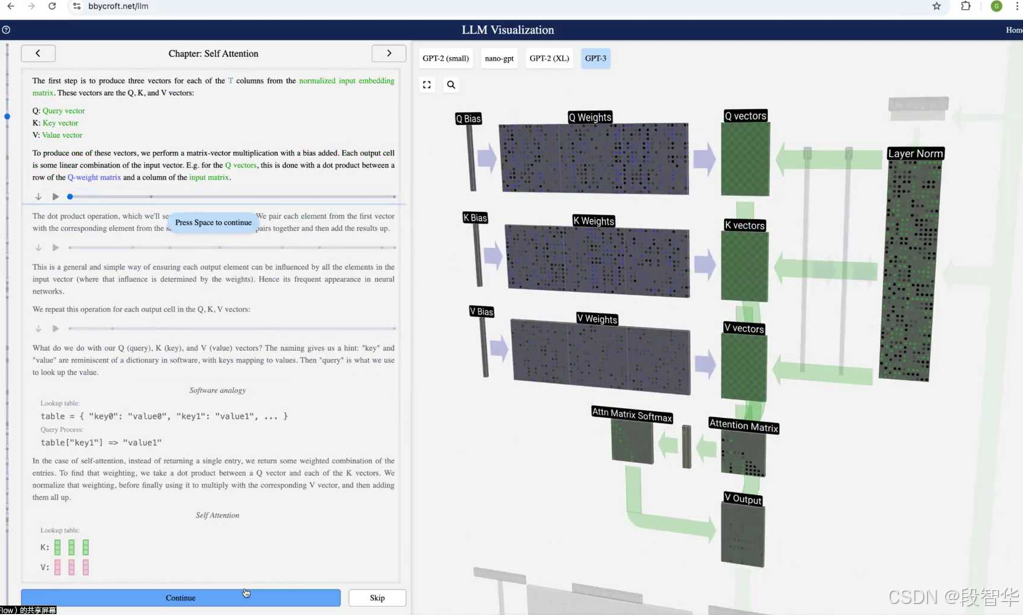
Task: Select the K vectors label
Action: 744,226
